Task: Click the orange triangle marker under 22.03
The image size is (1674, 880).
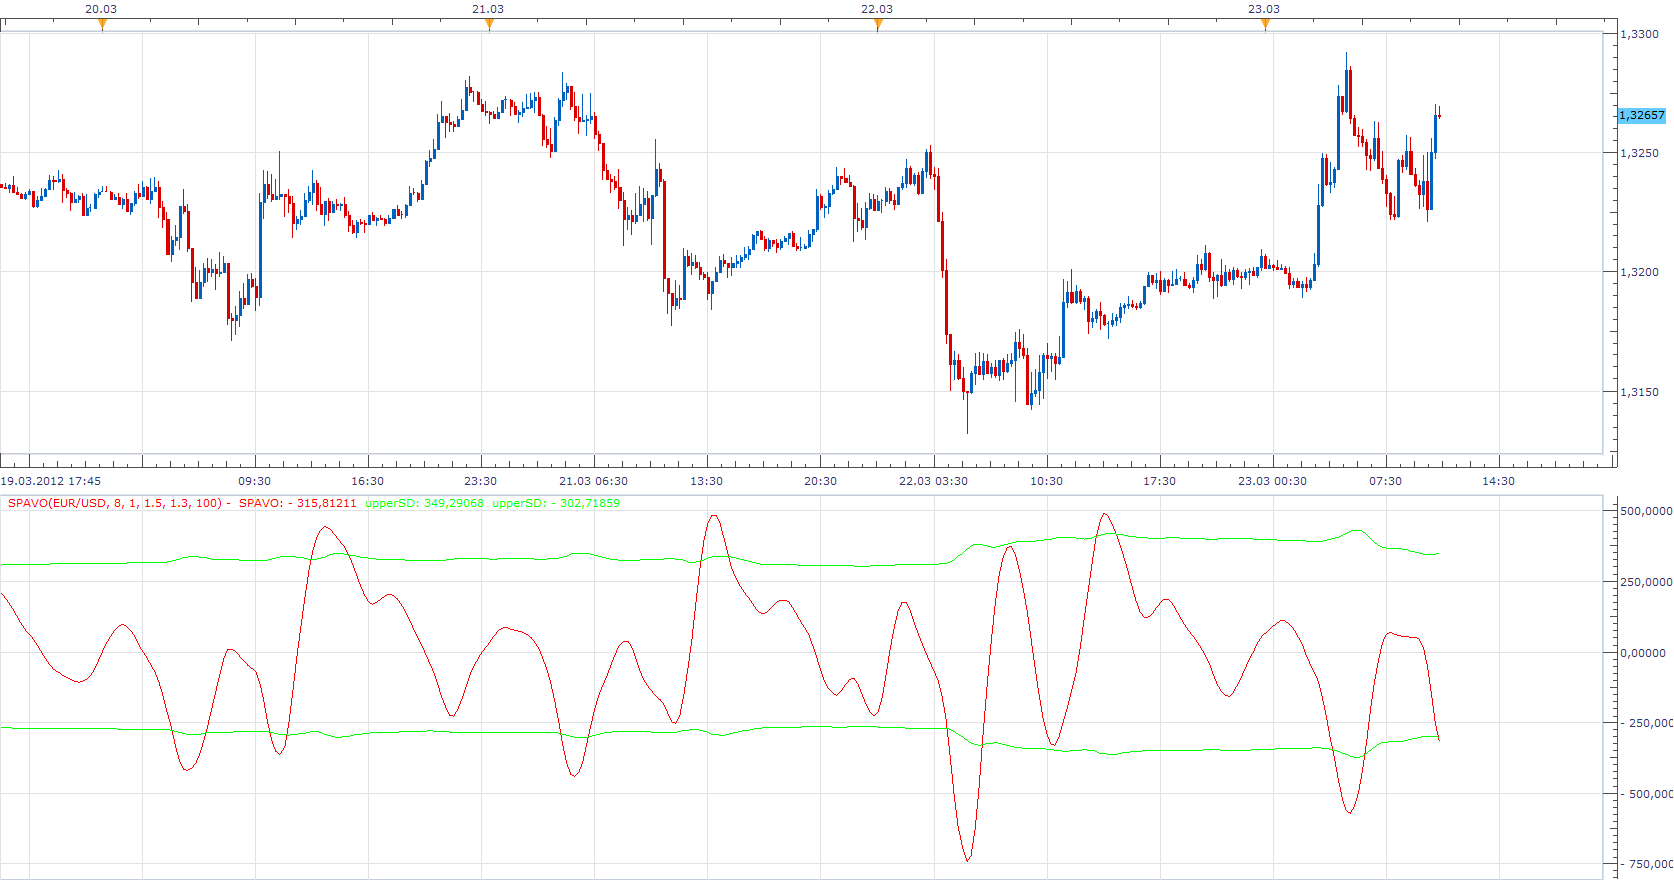Action: click(x=878, y=25)
